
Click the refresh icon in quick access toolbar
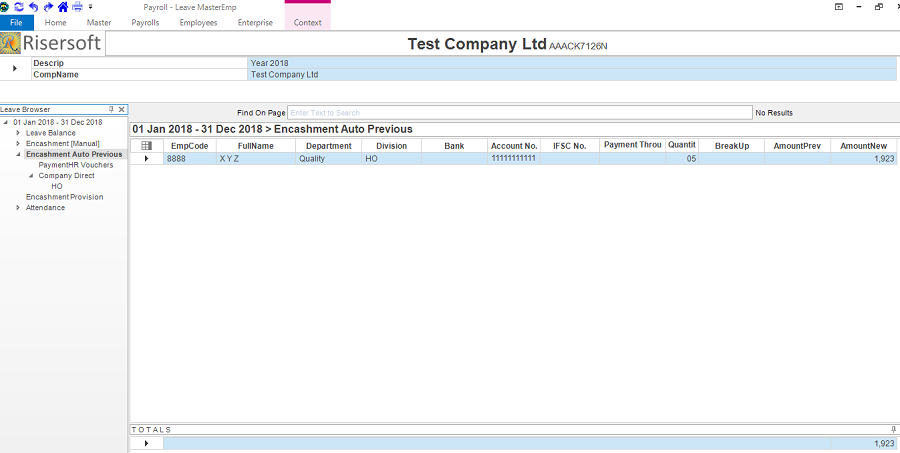(x=19, y=7)
